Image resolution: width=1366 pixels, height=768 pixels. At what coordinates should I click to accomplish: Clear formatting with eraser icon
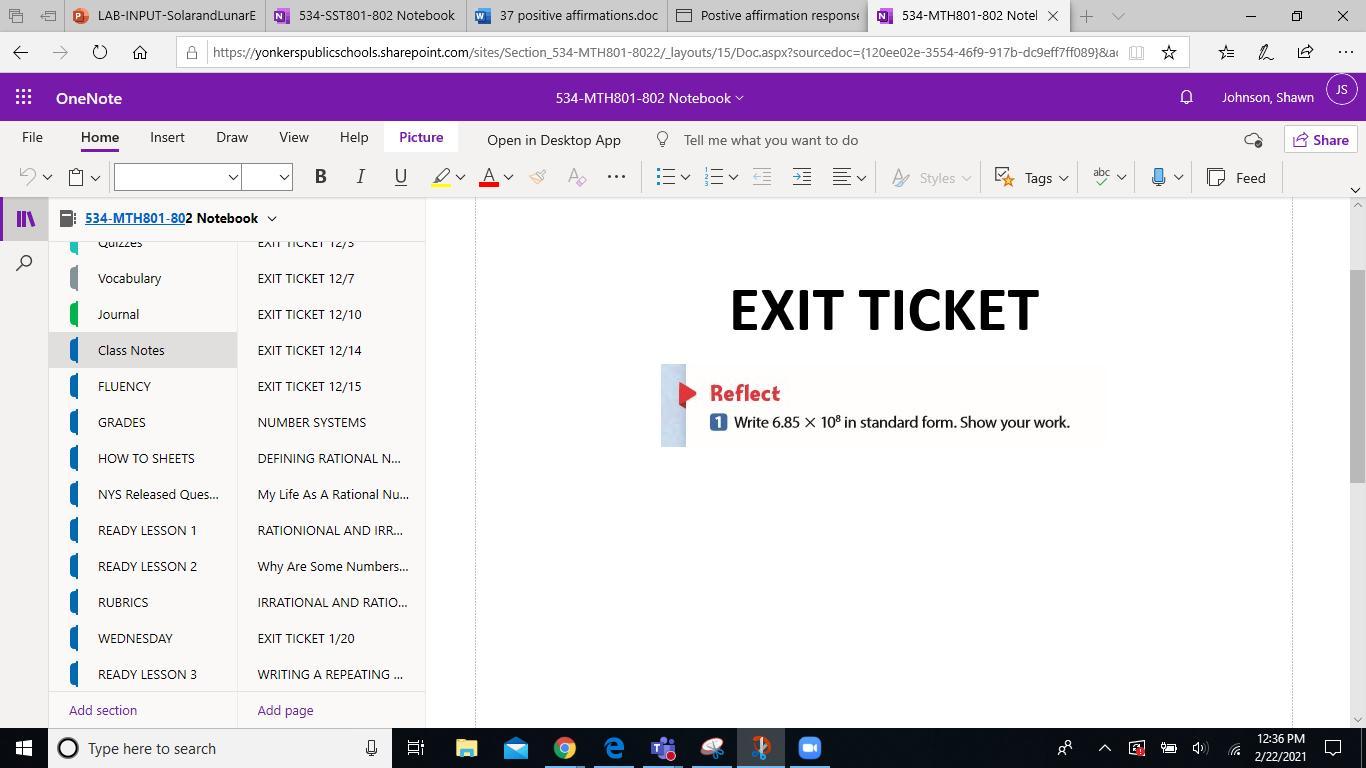tap(576, 177)
